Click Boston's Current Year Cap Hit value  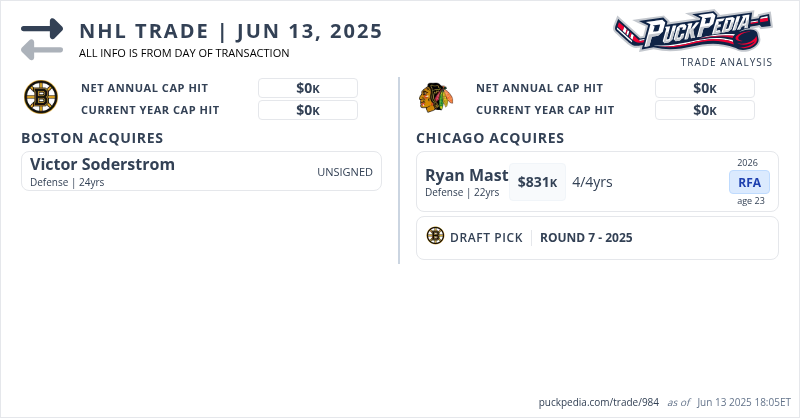[308, 110]
